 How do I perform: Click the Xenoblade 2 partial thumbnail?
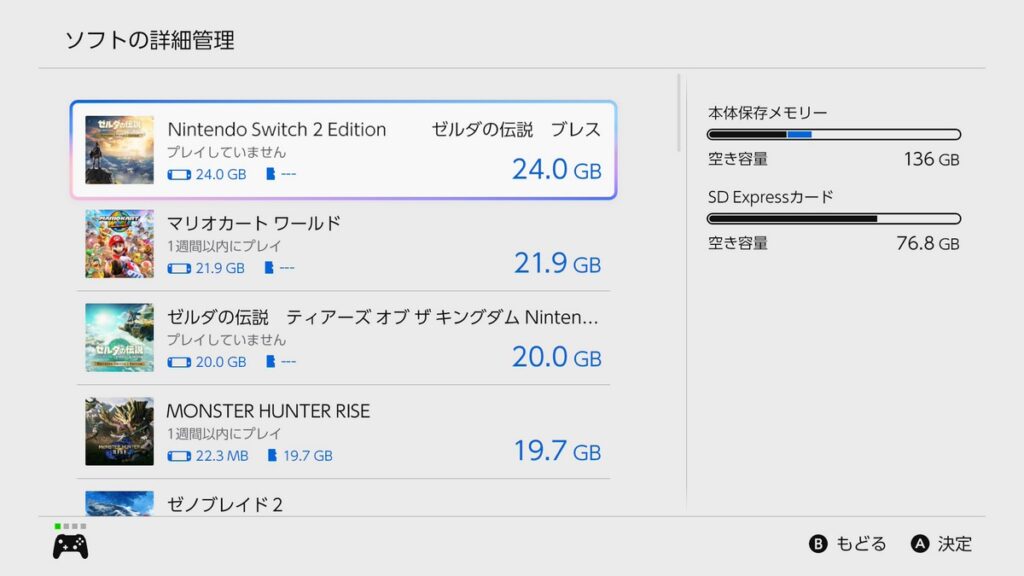tap(120, 504)
